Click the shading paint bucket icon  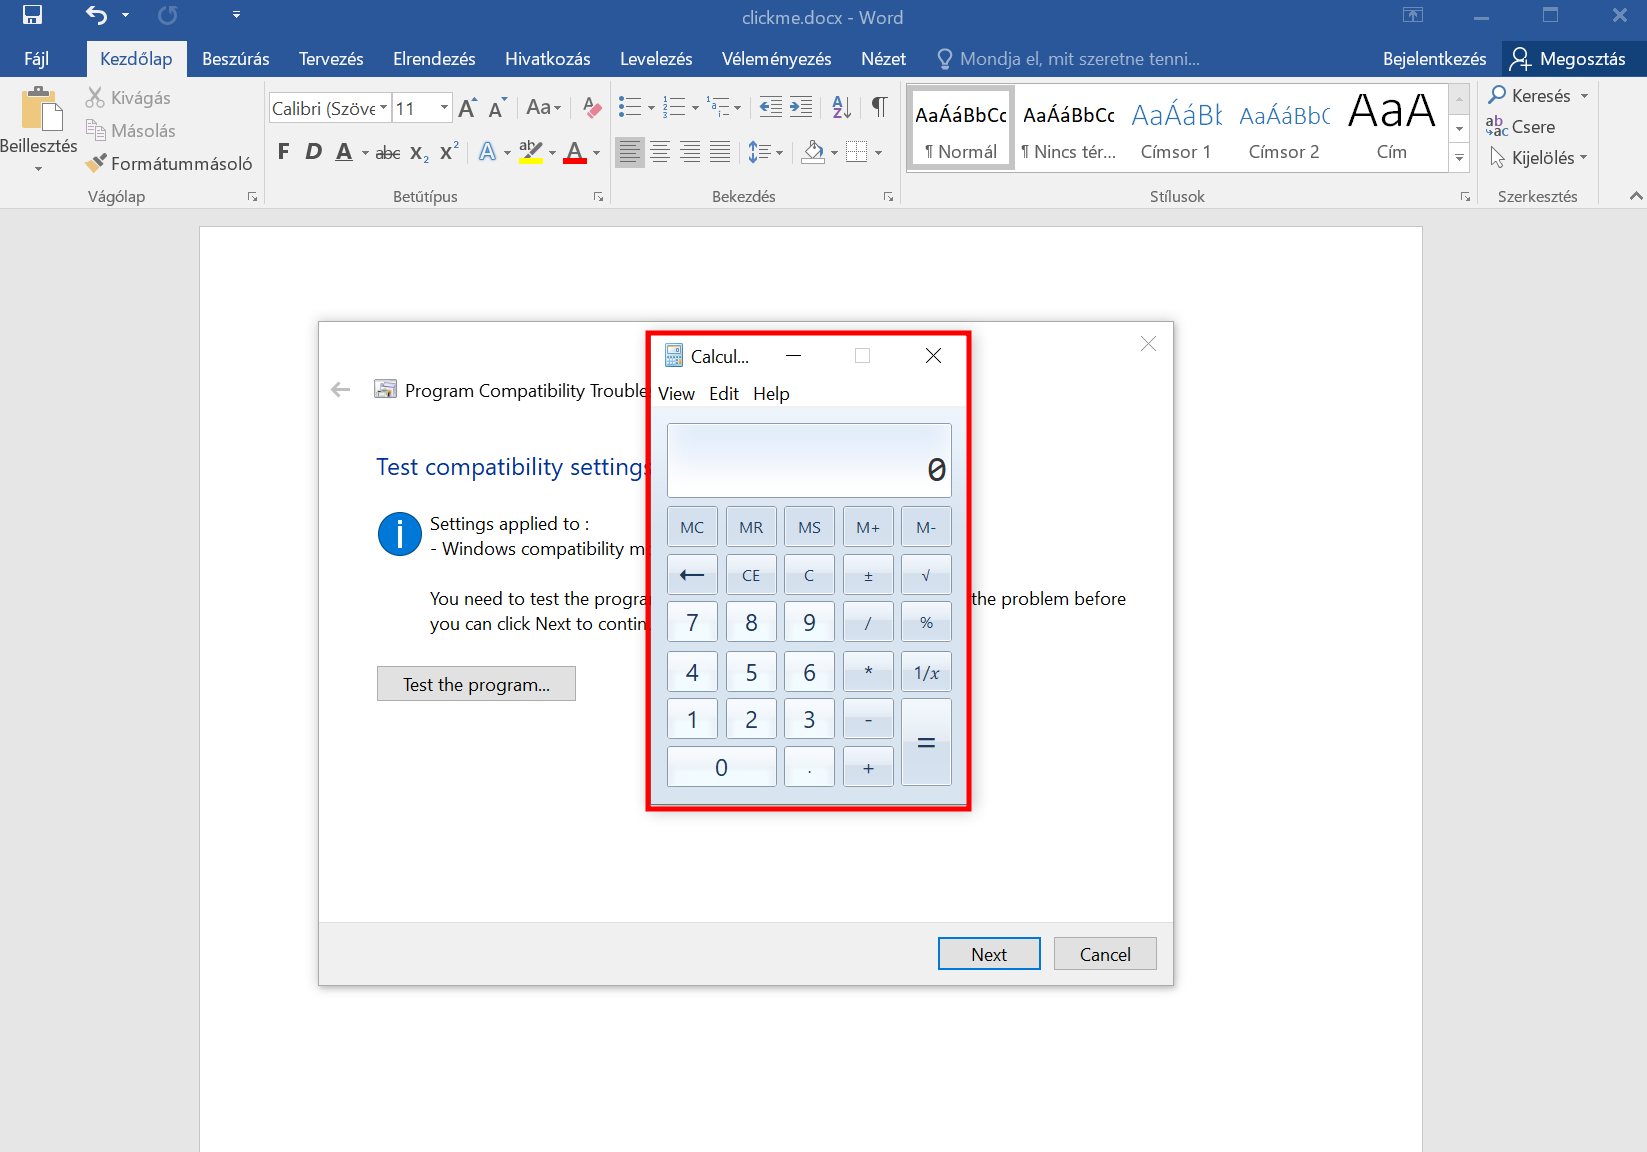click(814, 152)
